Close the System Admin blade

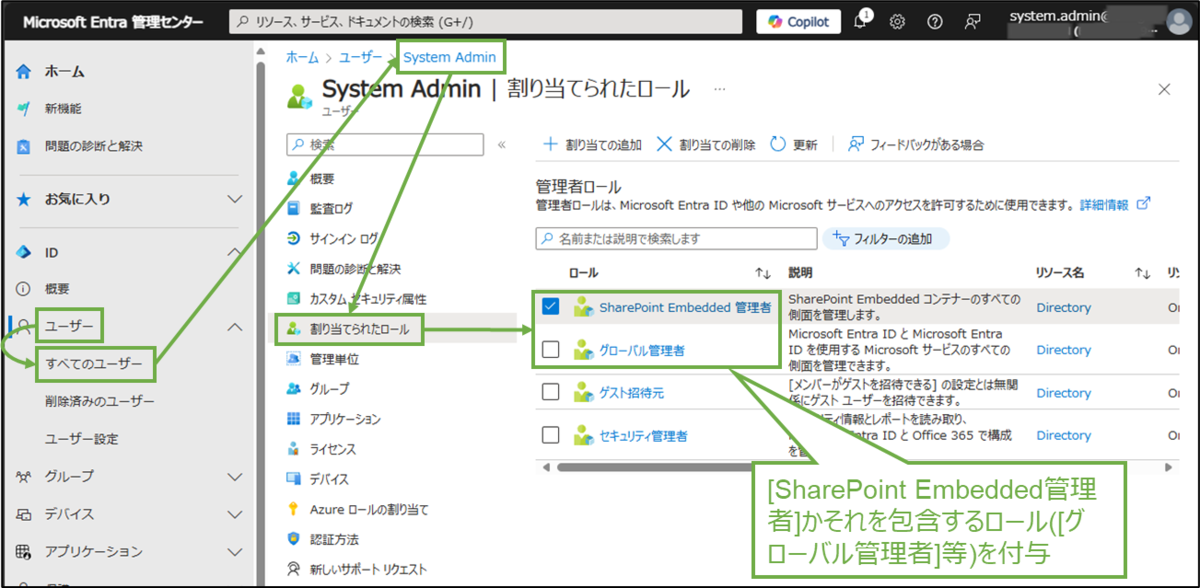(1164, 89)
